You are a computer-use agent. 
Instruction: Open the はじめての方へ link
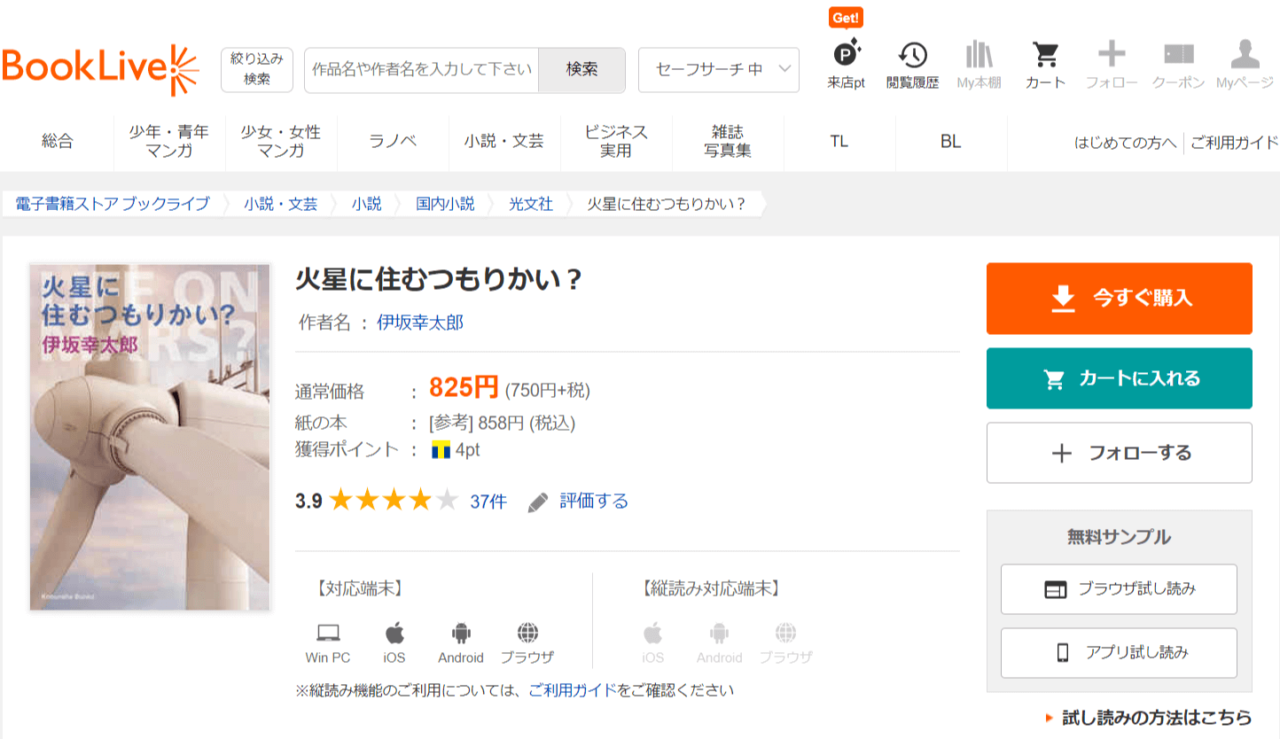pos(1125,142)
